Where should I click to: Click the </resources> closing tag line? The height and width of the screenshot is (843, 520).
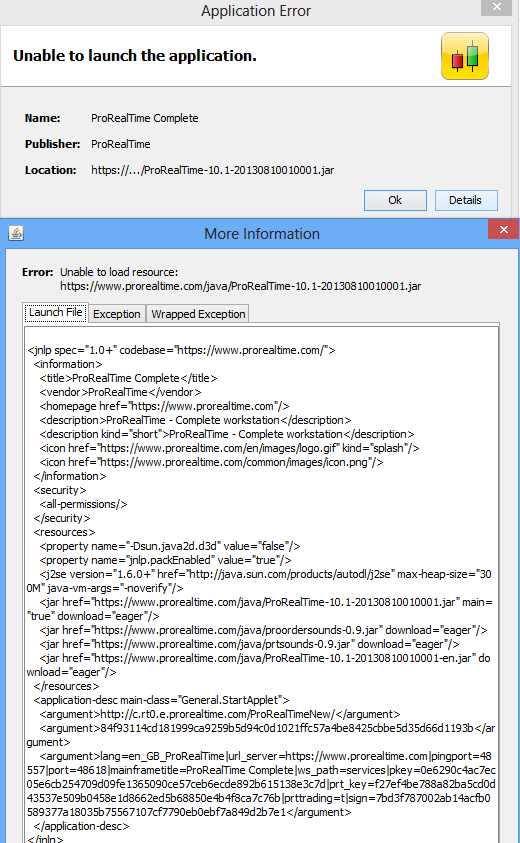66,686
